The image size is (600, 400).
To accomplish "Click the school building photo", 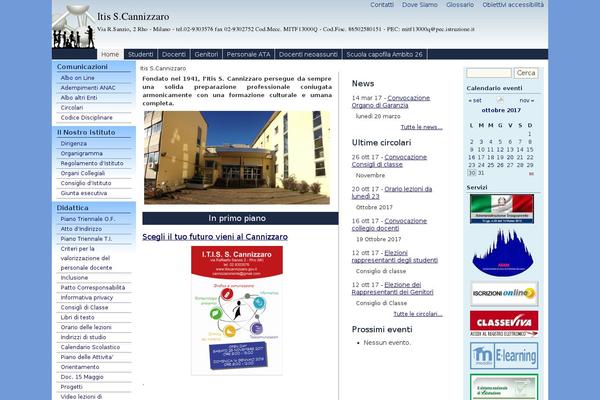I will coord(237,157).
